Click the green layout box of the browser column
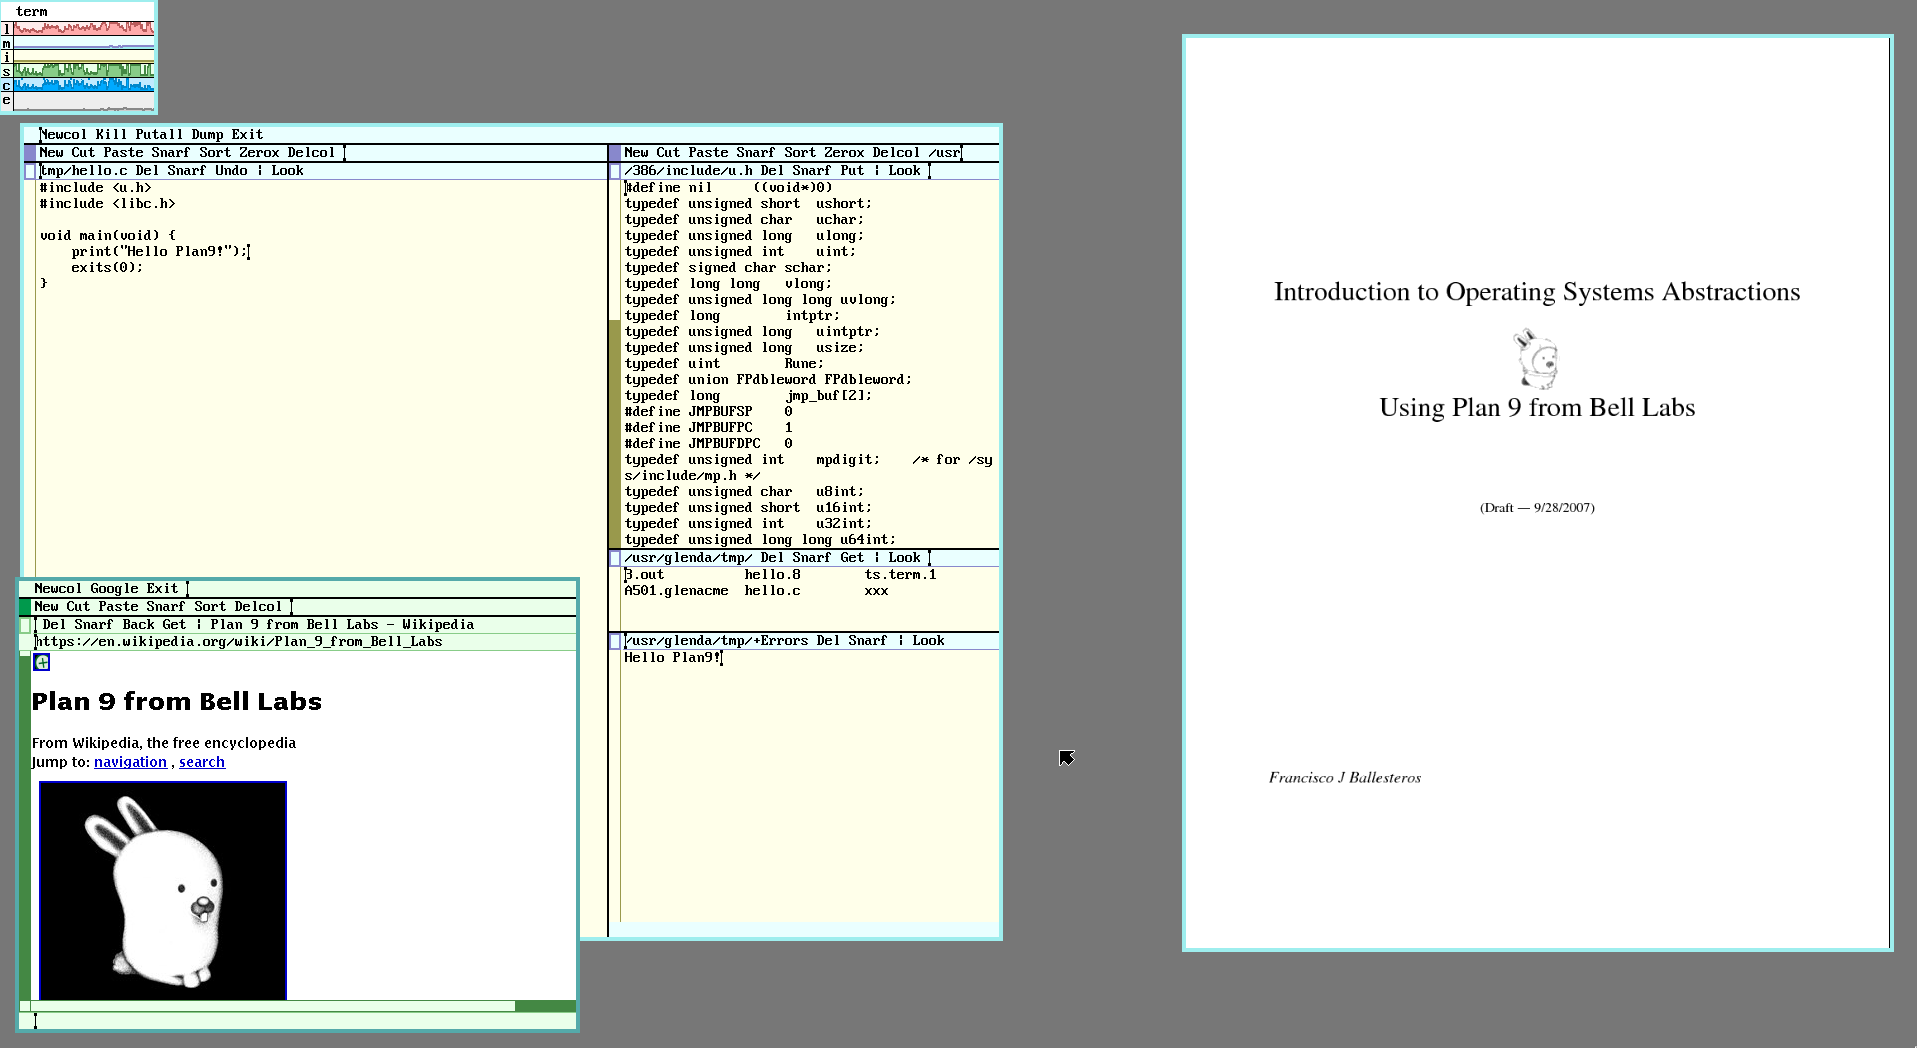Image resolution: width=1917 pixels, height=1048 pixels. 25,607
